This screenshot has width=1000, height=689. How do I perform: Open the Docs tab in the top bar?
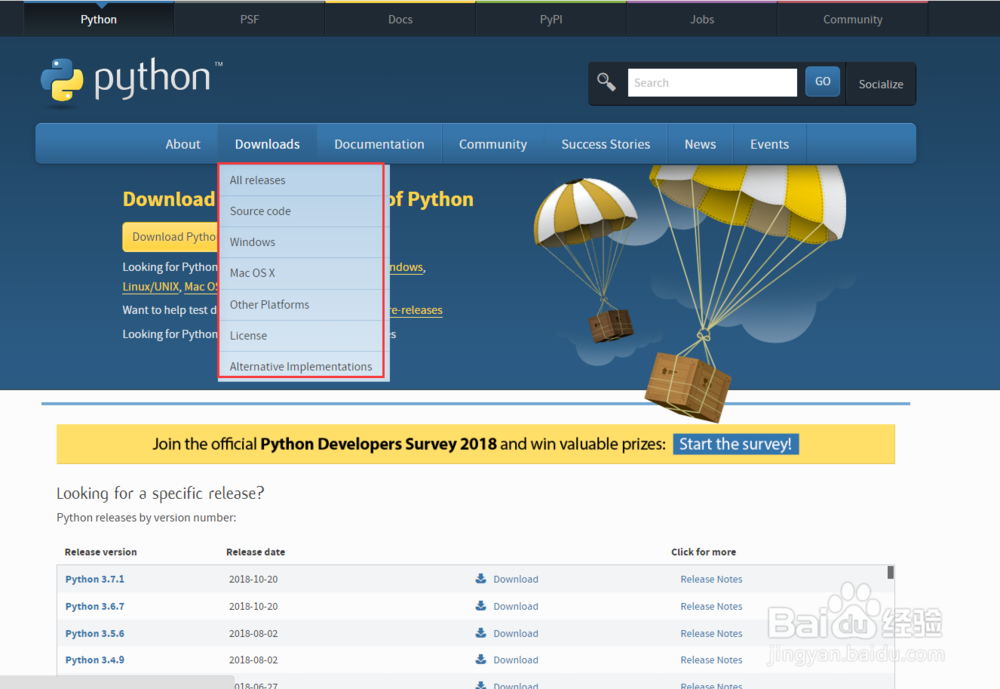401,19
